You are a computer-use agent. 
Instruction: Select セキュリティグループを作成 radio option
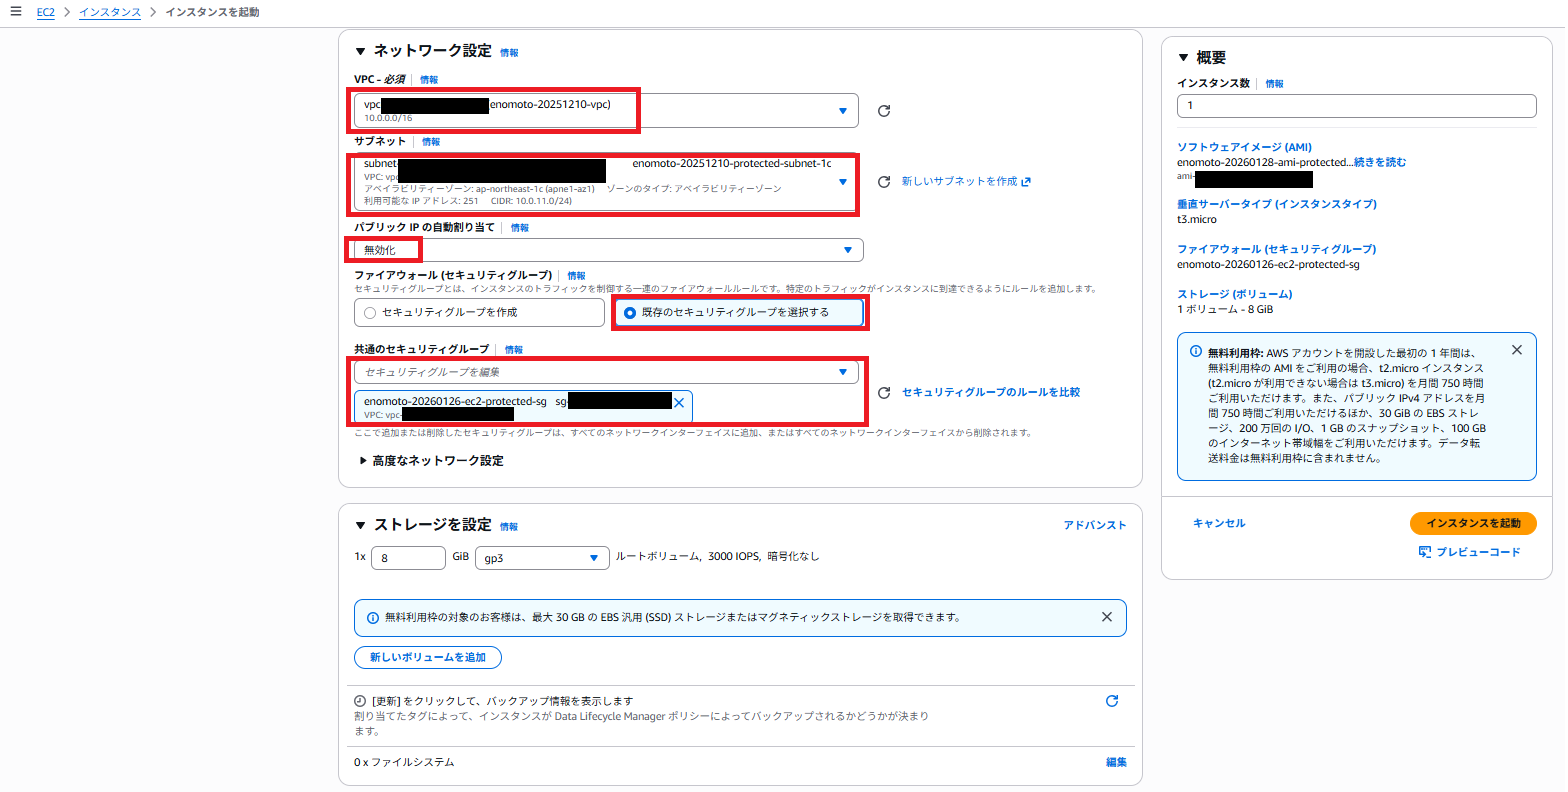(371, 313)
